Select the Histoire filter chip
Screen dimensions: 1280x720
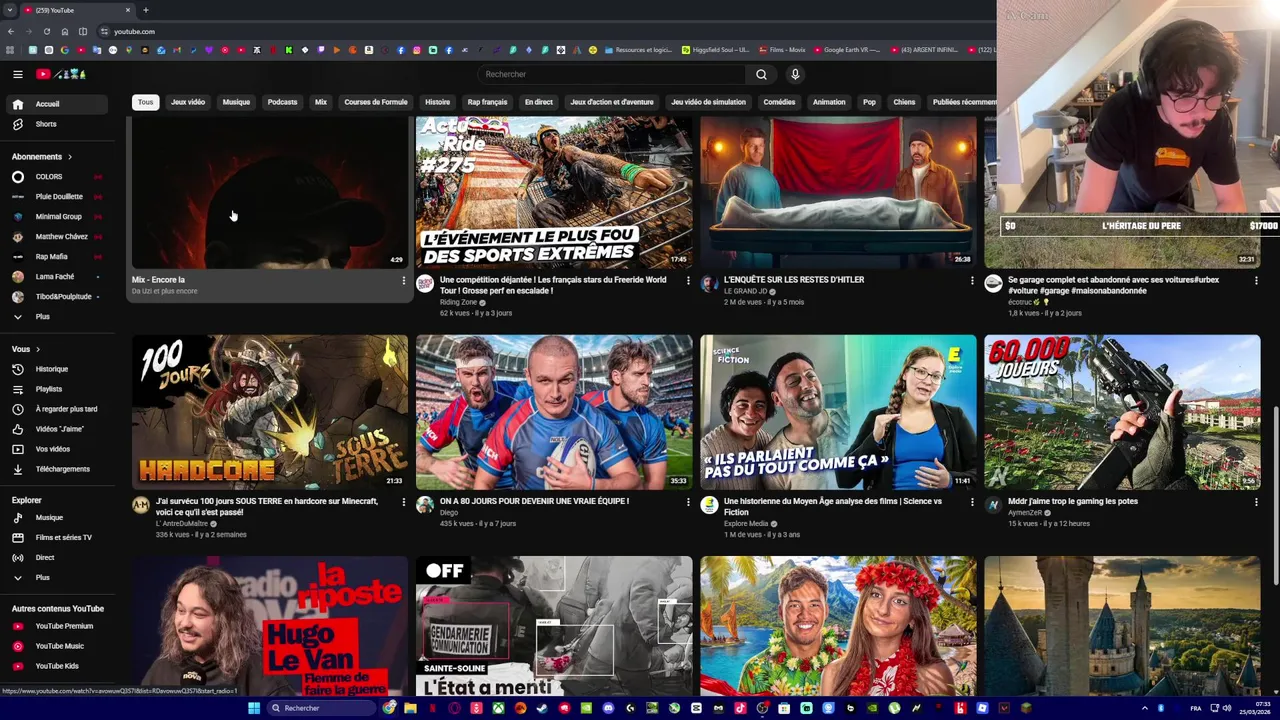pos(437,102)
